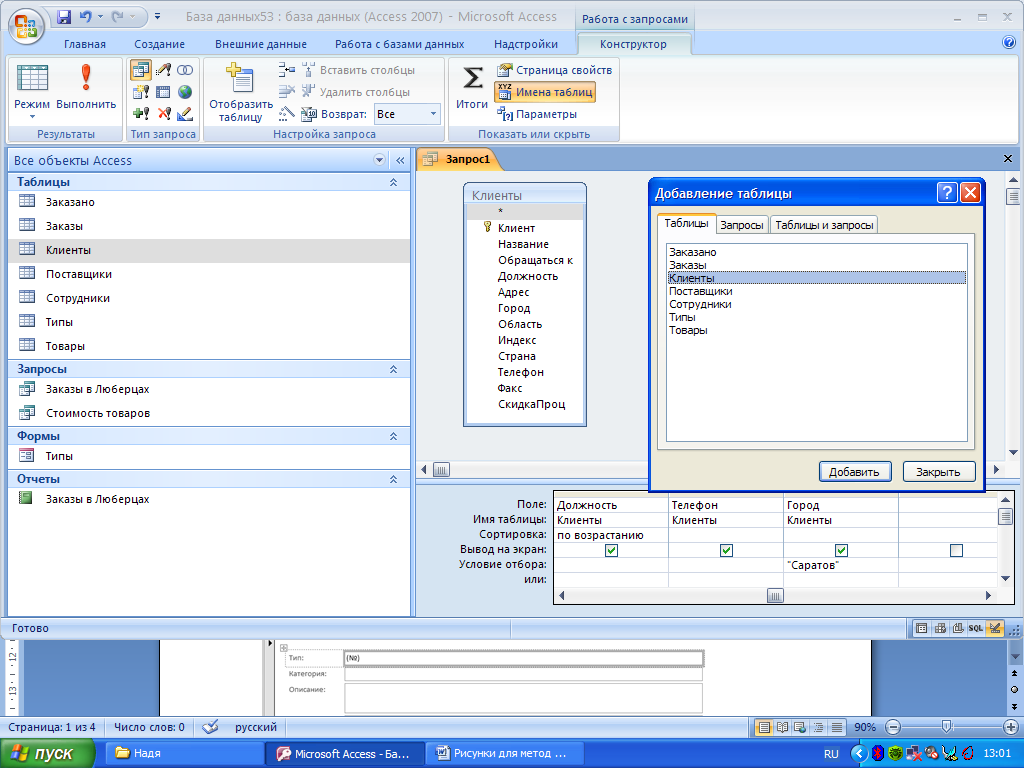This screenshot has width=1024, height=768.
Task: Click the query grid horizontal scrollbar thumb
Action: coord(775,596)
